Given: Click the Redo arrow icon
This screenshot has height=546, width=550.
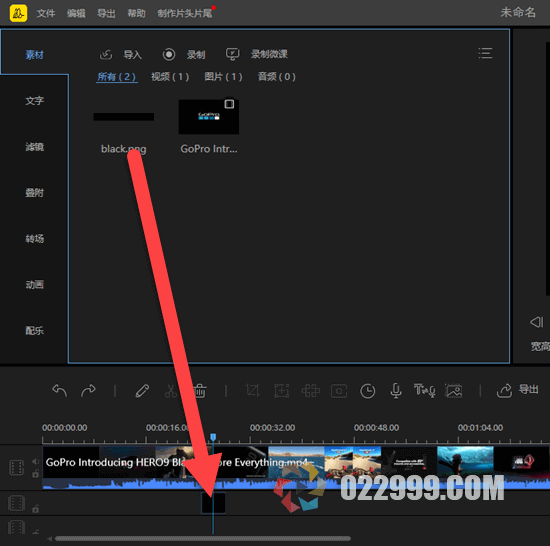Looking at the screenshot, I should (x=88, y=390).
